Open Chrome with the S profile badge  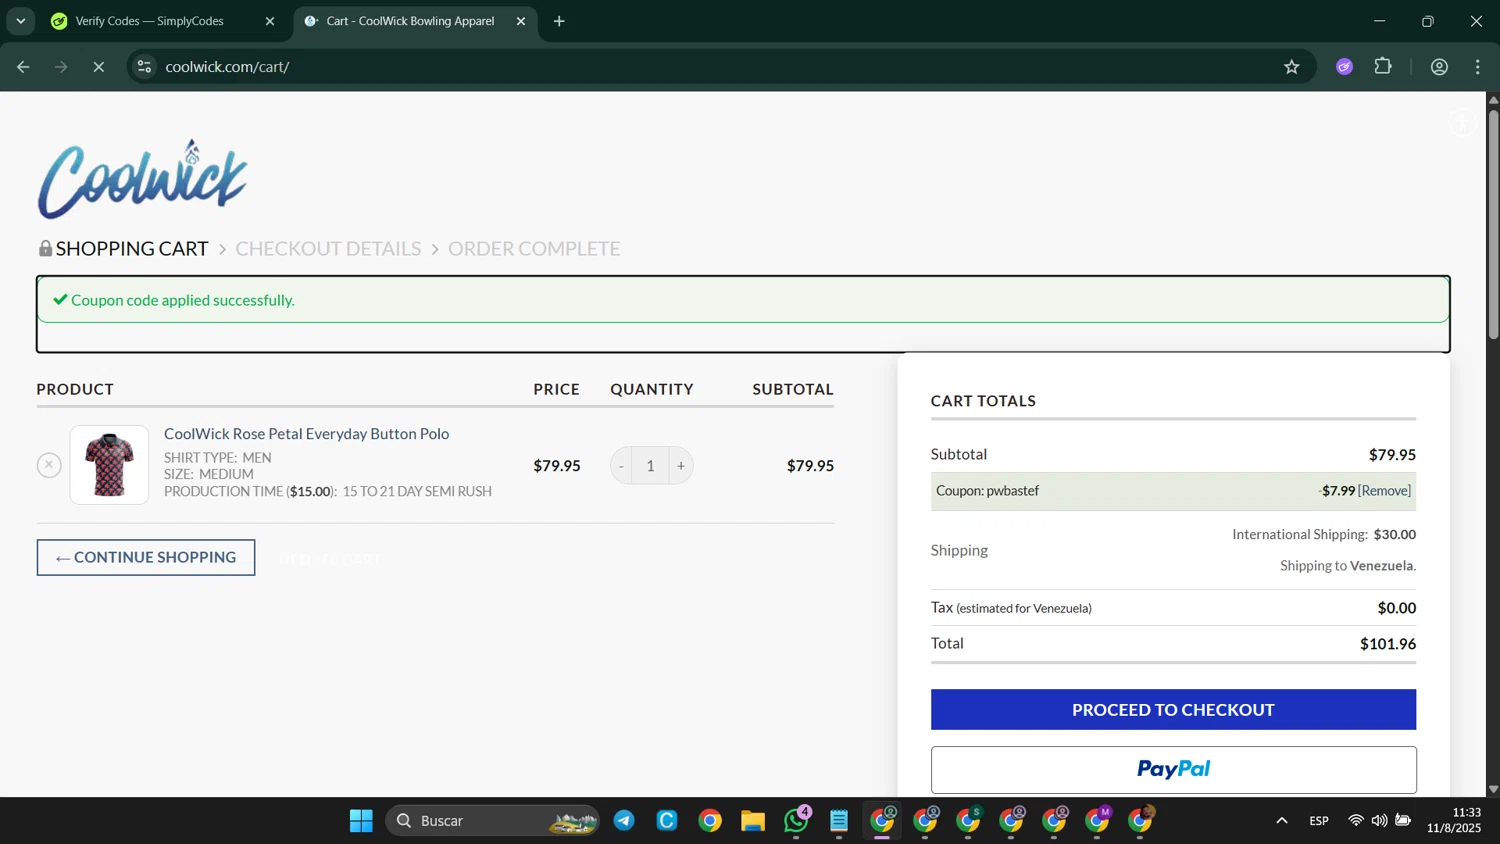point(969,821)
